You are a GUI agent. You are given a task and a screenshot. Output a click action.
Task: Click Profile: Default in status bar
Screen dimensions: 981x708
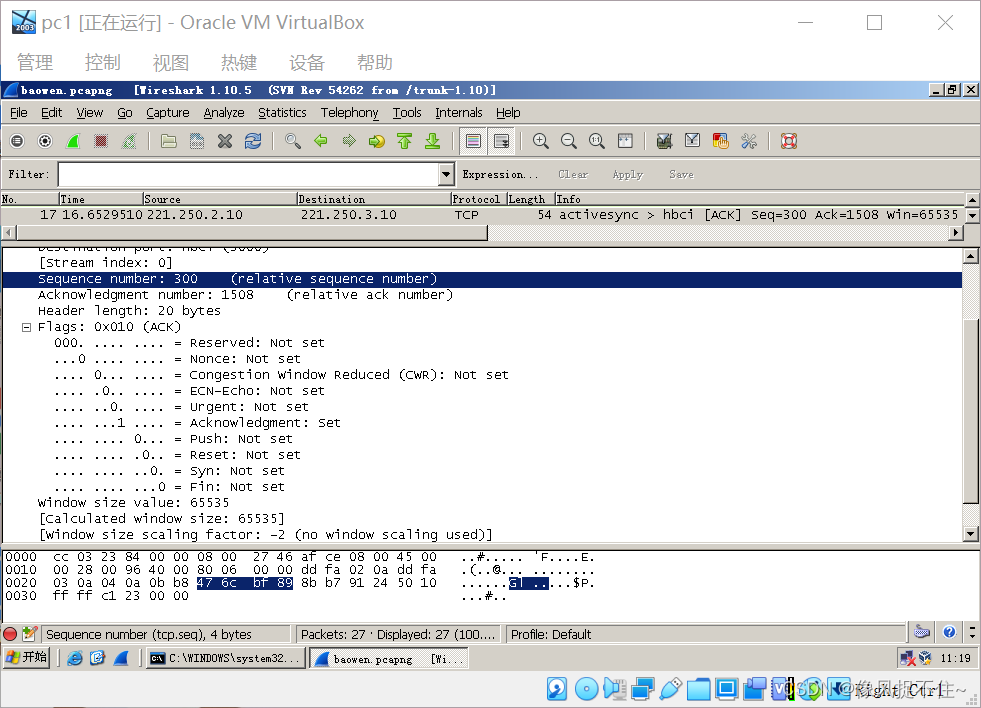pyautogui.click(x=551, y=635)
